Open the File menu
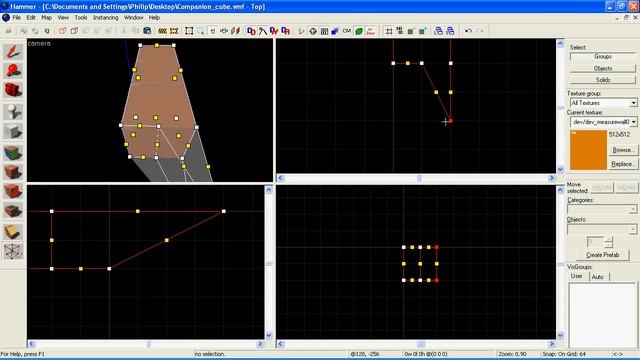 pos(16,18)
